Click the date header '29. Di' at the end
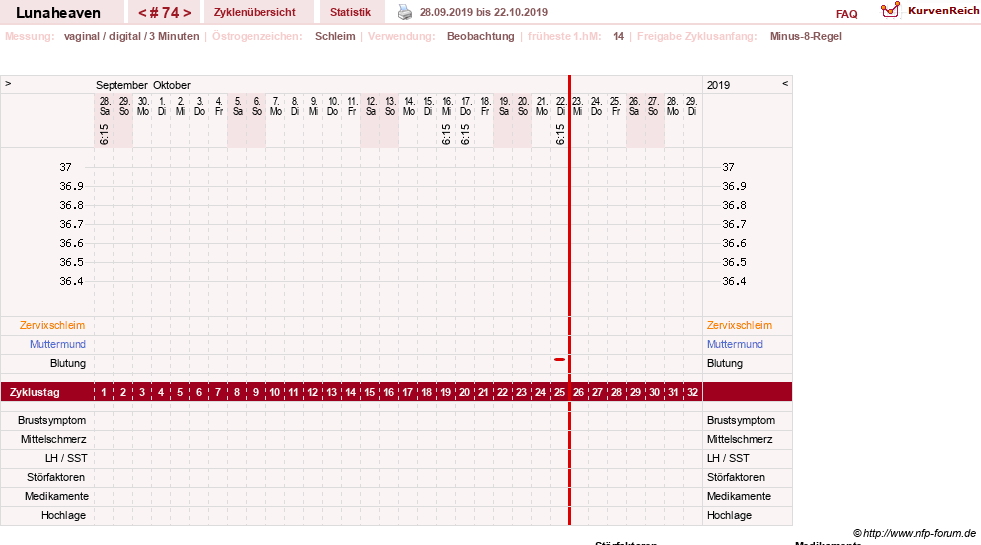The width and height of the screenshot is (981, 545). (691, 106)
